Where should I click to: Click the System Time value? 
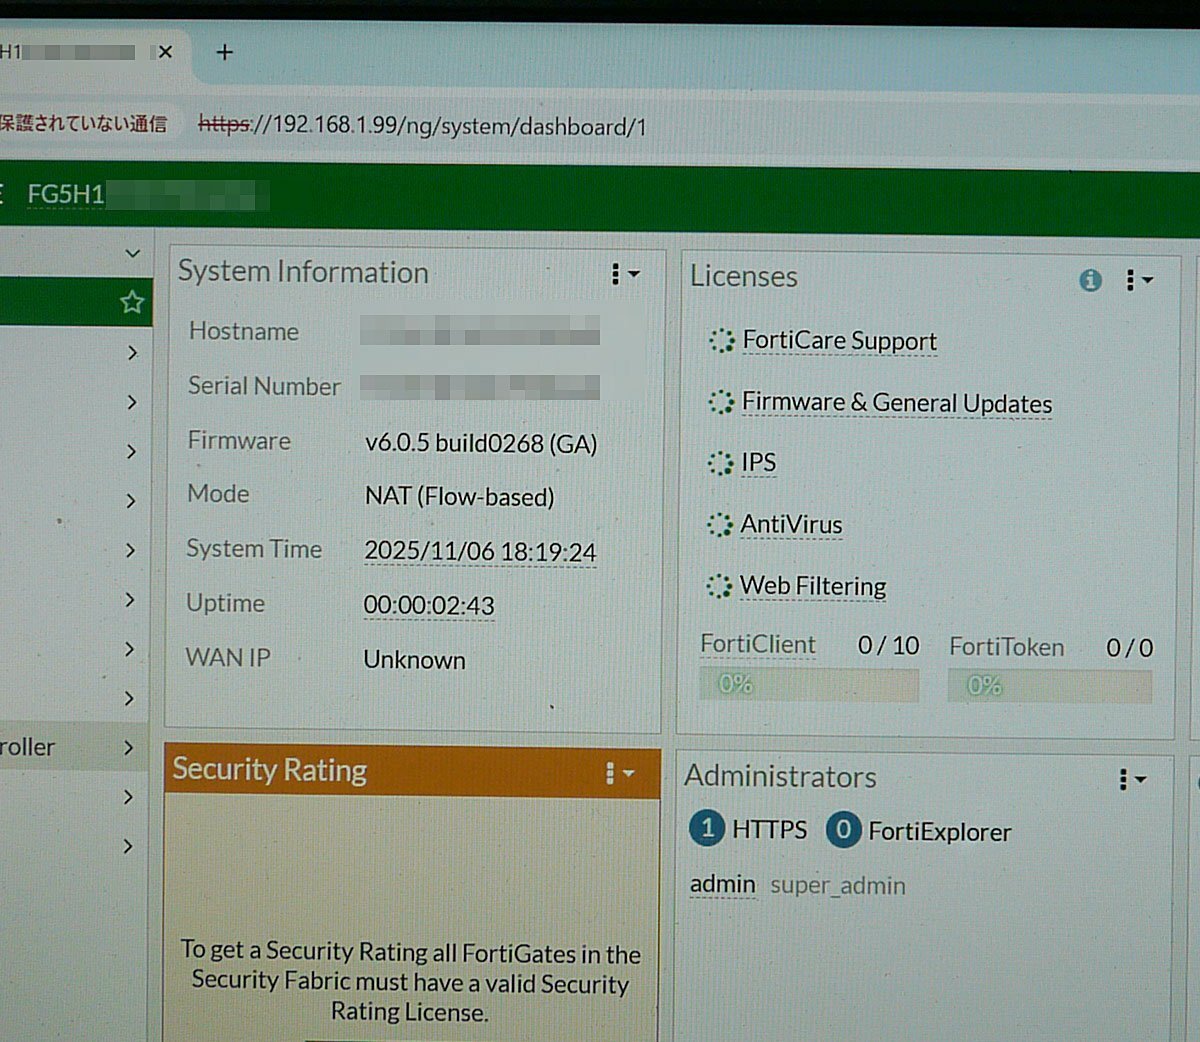480,552
